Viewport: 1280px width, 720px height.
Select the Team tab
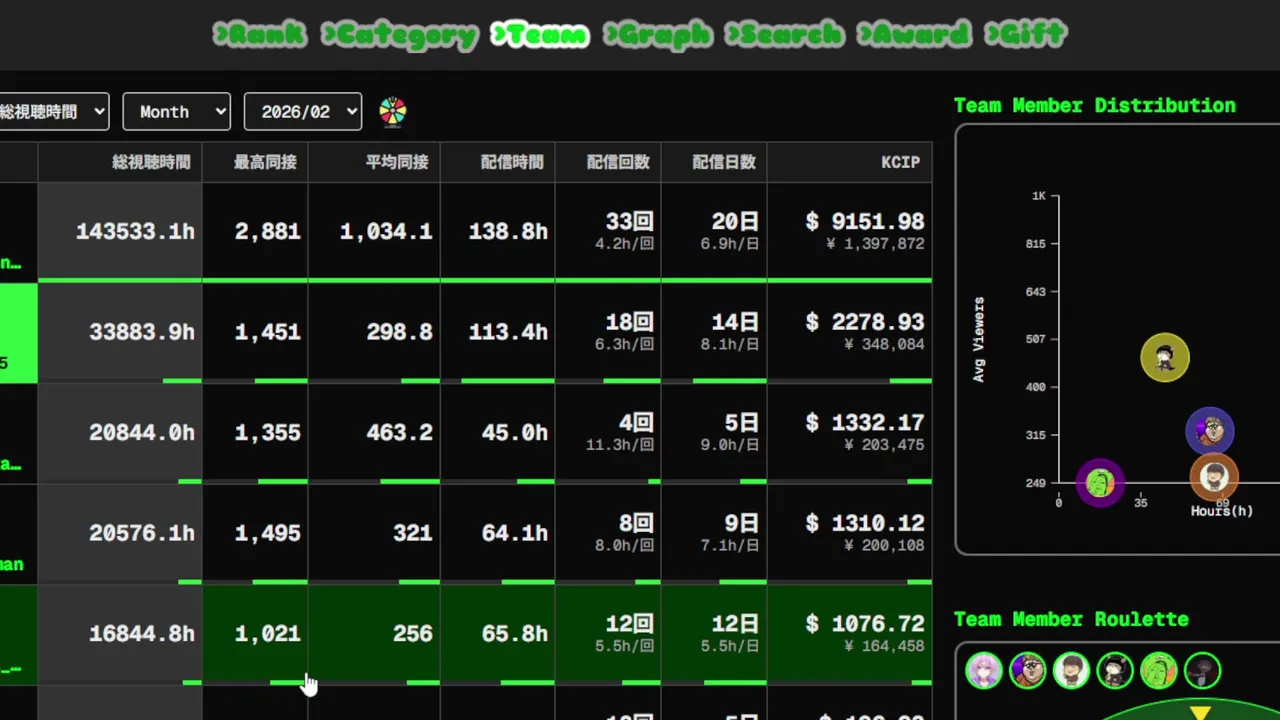click(540, 34)
